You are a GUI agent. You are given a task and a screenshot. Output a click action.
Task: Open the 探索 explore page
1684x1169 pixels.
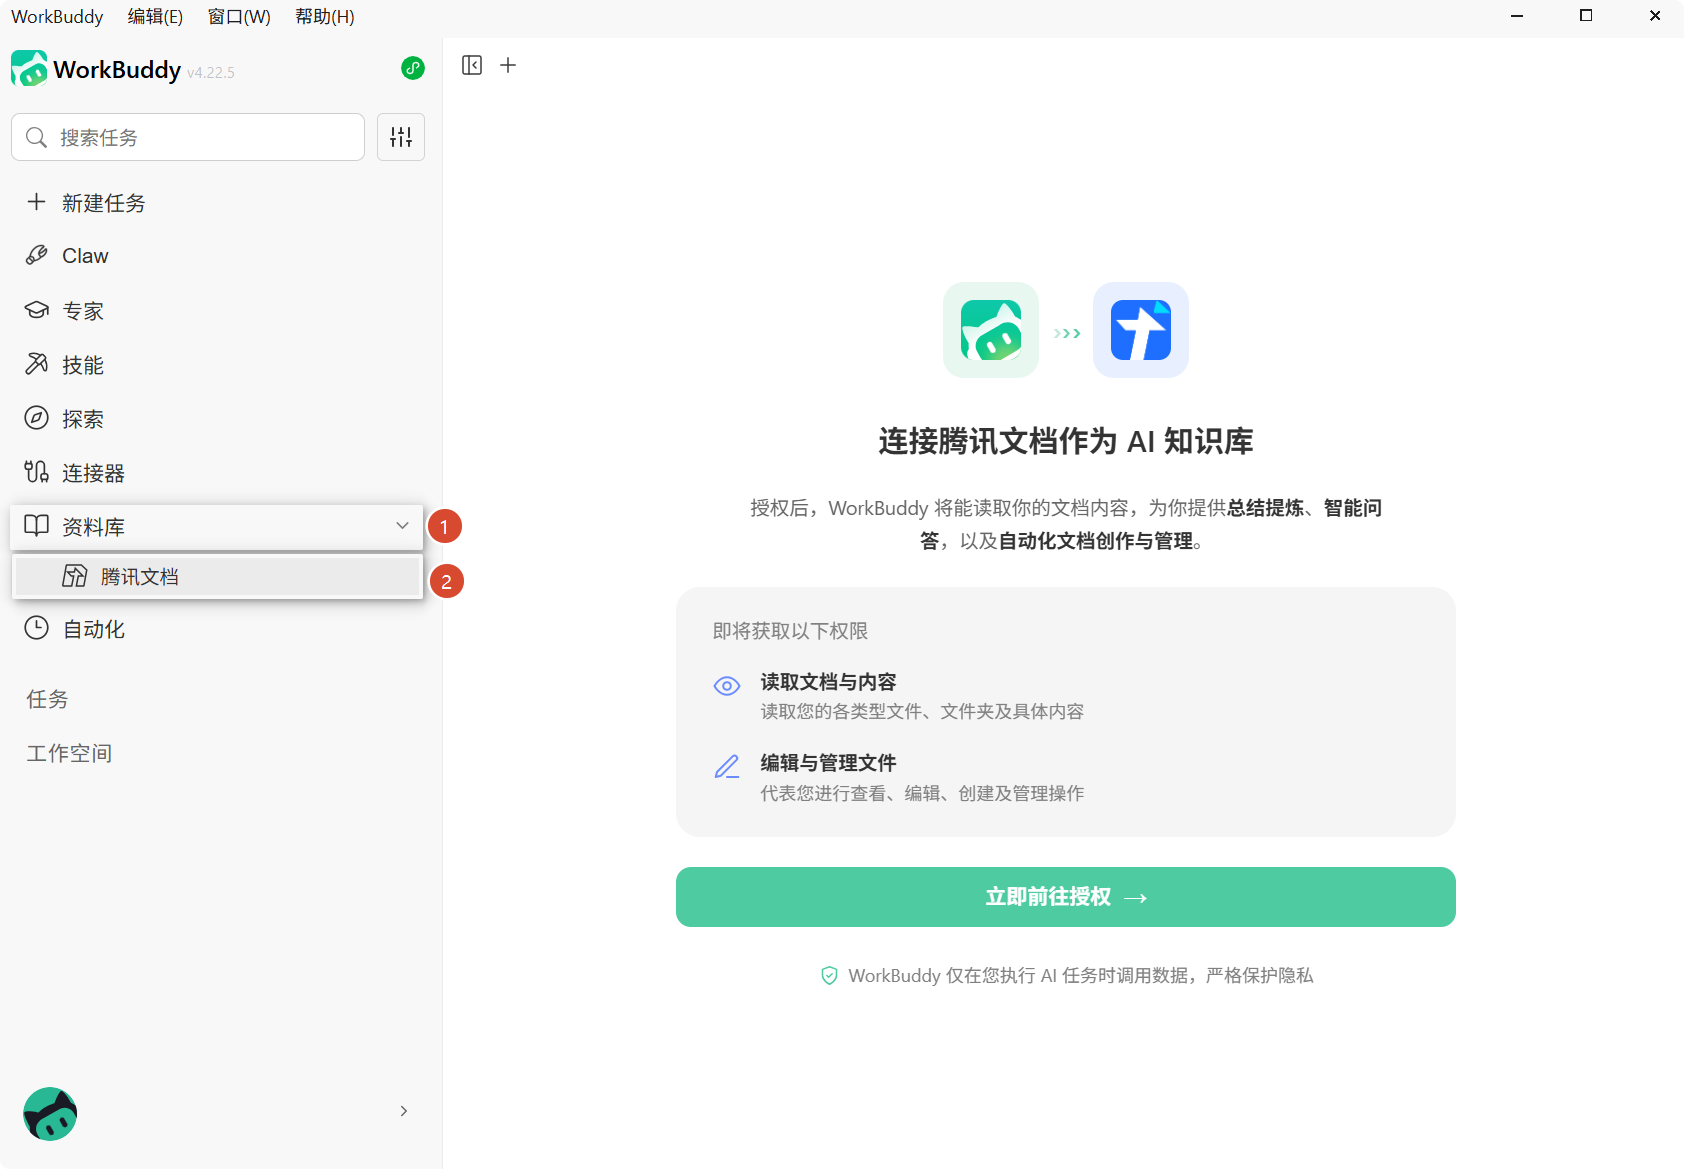(217, 419)
